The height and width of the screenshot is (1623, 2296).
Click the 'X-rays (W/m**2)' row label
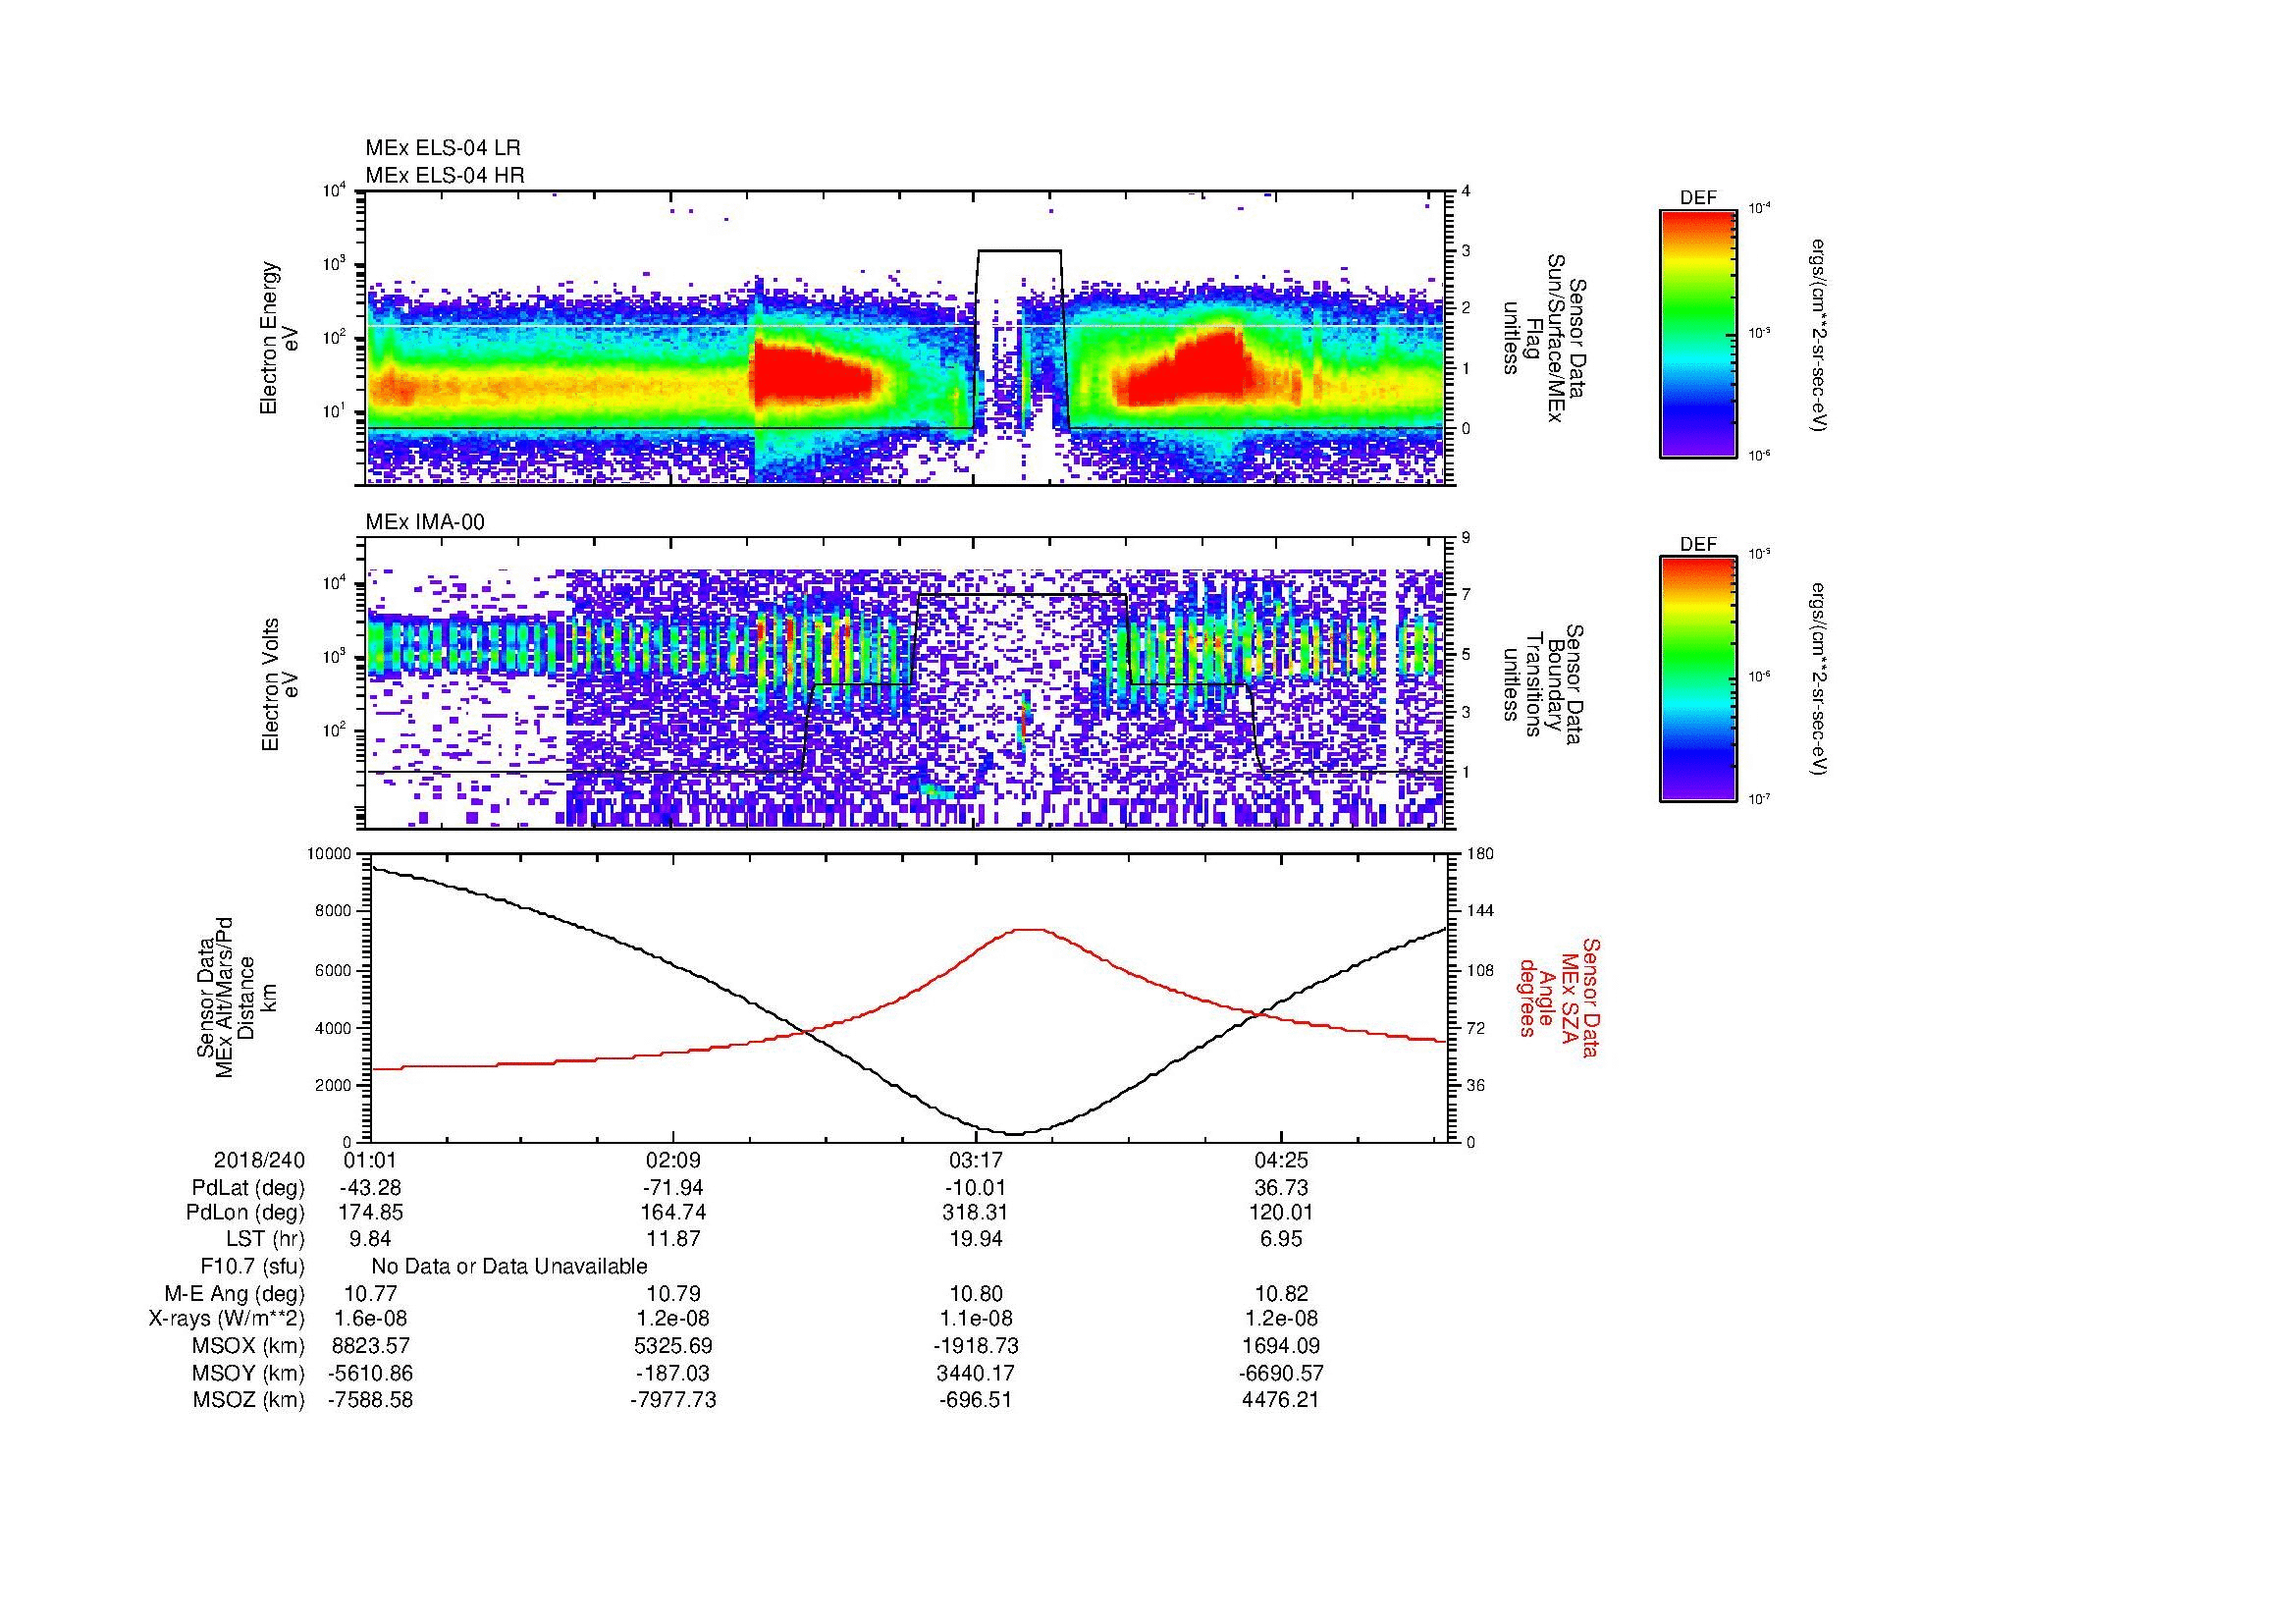tap(226, 1319)
